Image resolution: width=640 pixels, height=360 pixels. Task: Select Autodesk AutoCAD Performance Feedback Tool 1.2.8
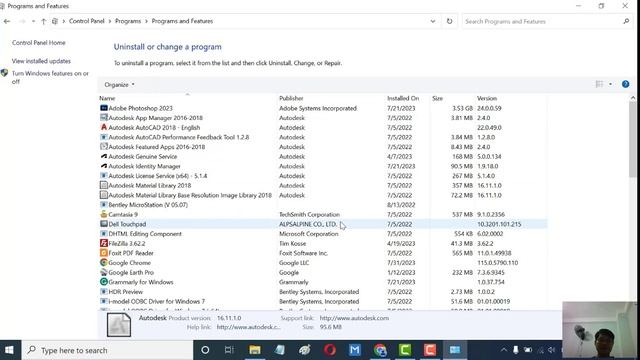click(x=322, y=137)
